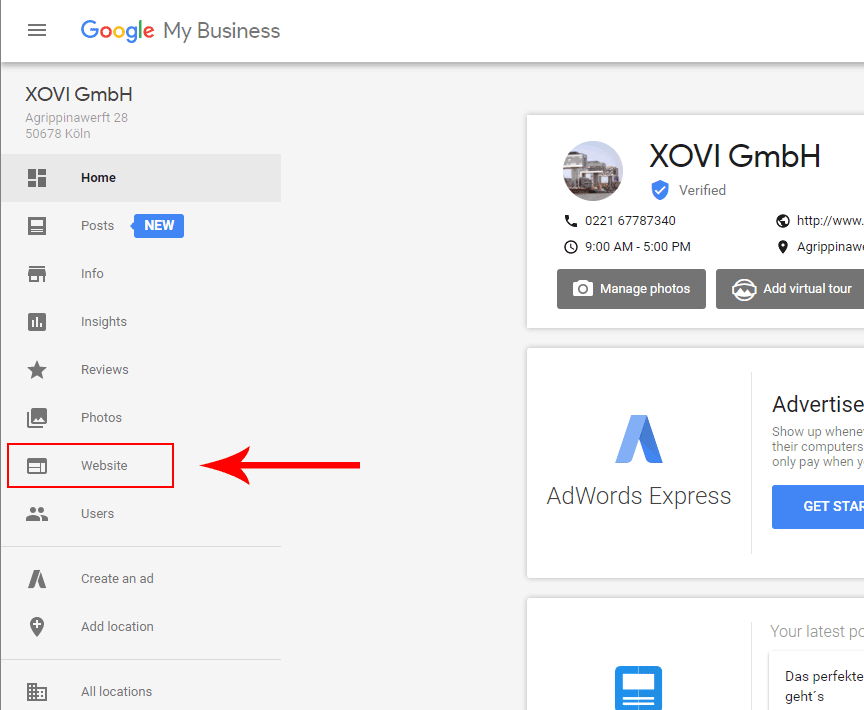Click the 50678 Köln sidebar text
This screenshot has height=710, width=864.
[58, 134]
